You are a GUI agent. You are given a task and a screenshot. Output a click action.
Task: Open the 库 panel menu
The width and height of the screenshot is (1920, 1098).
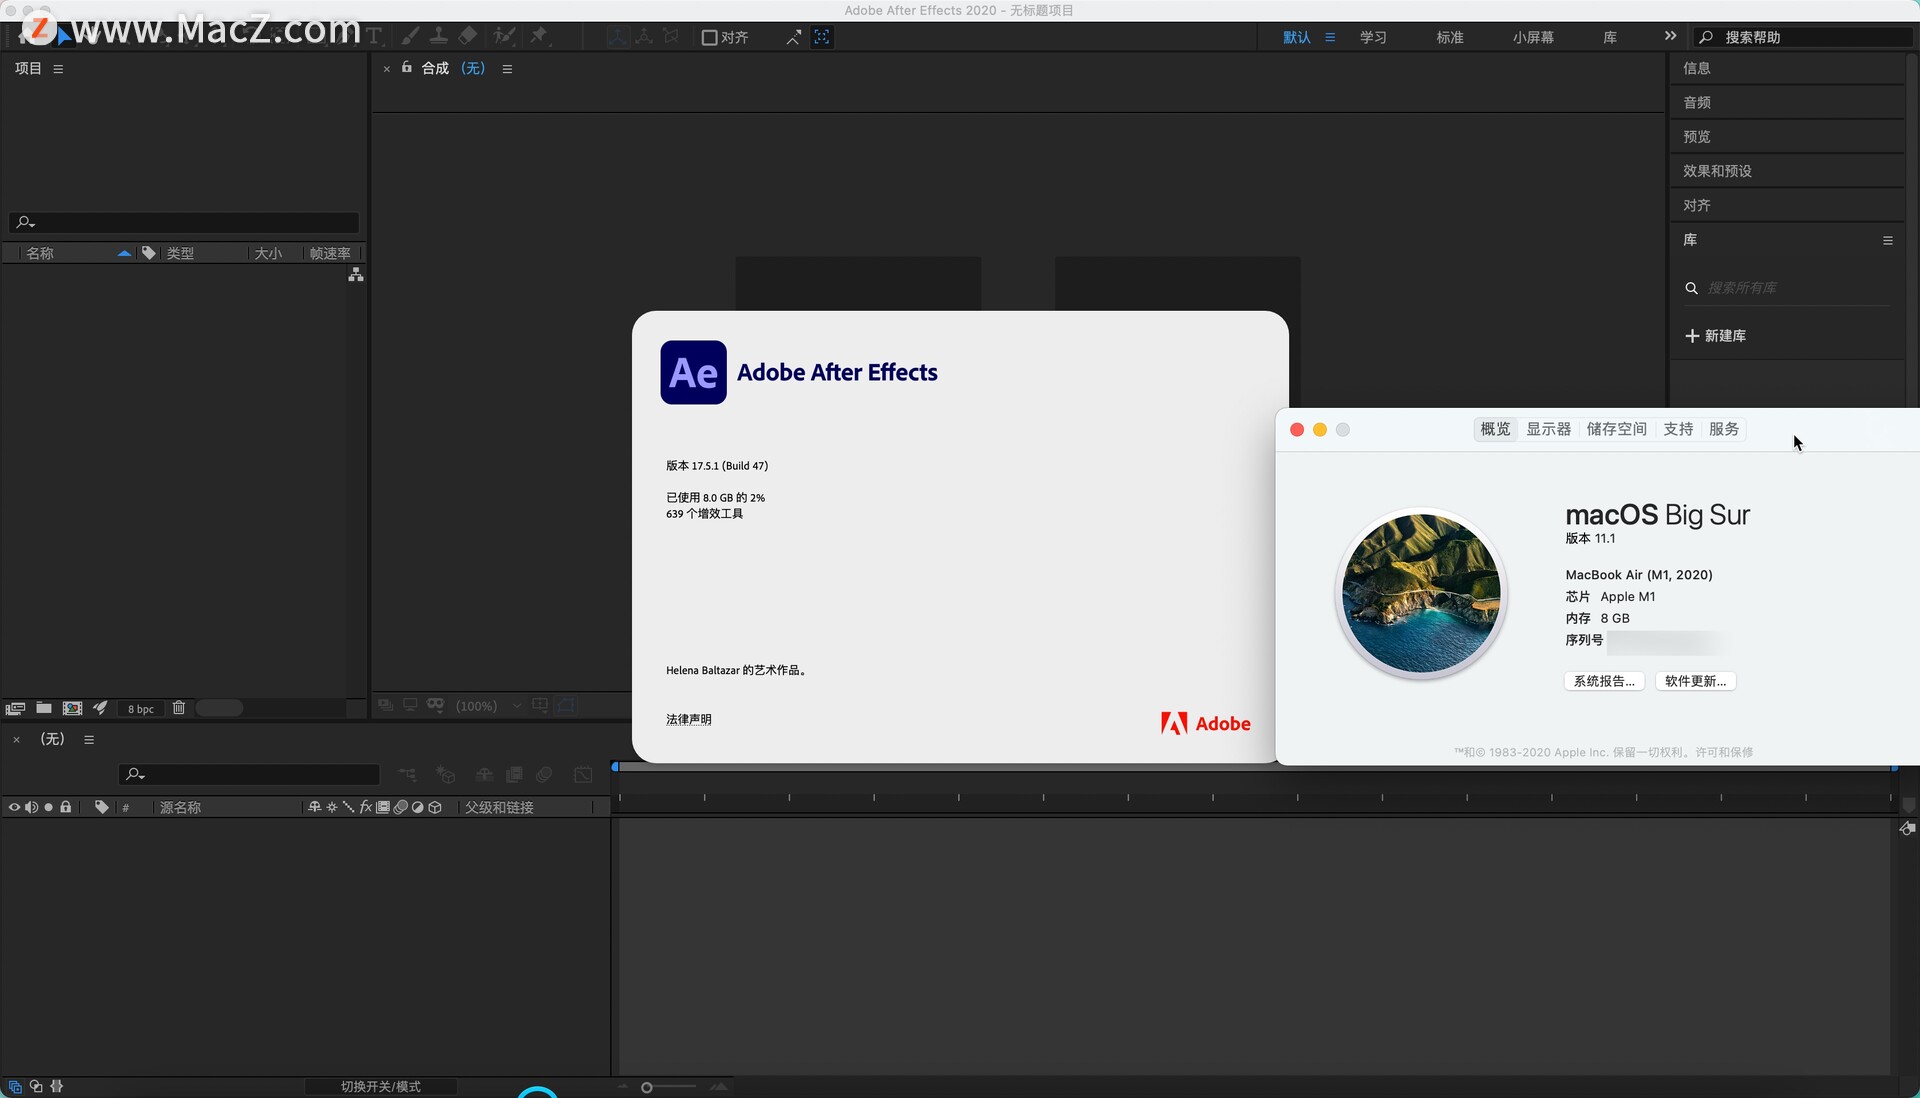[1888, 240]
